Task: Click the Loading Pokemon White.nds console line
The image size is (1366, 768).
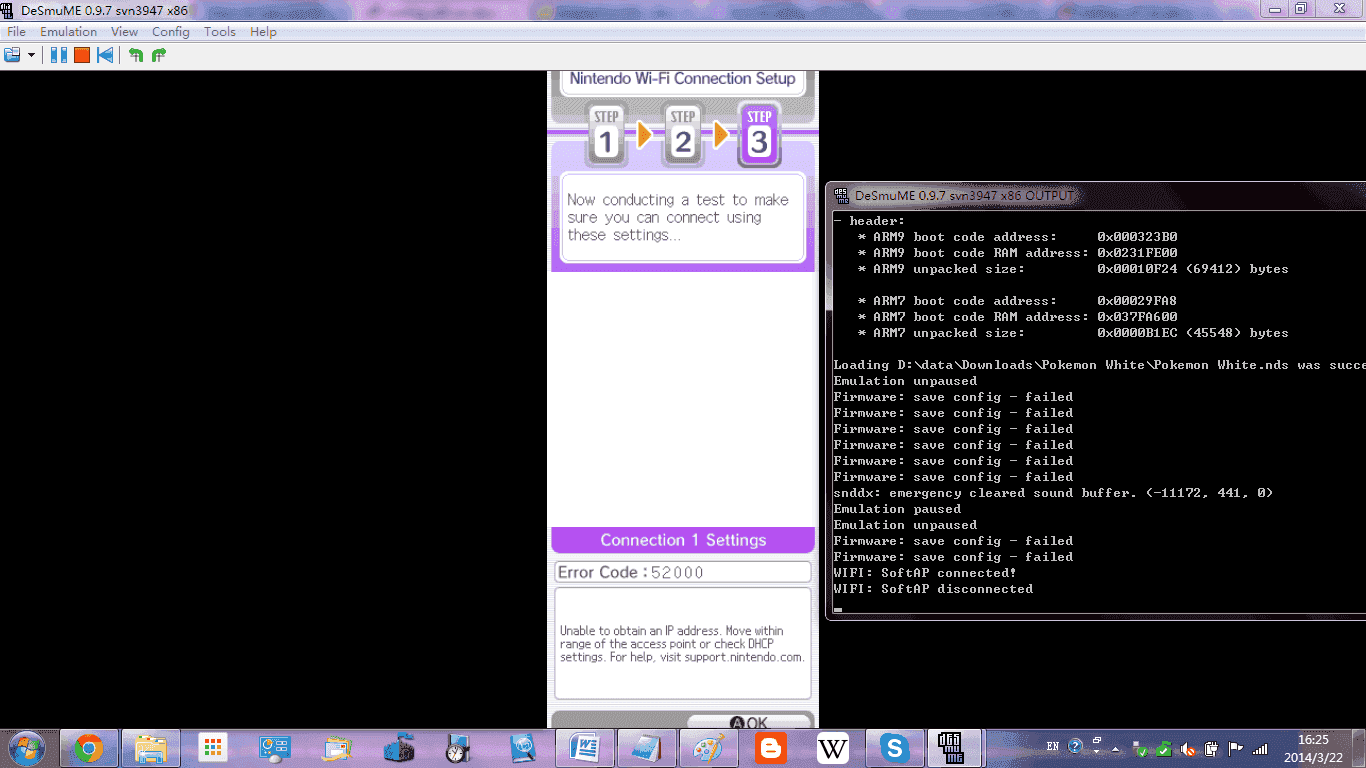Action: (1099, 365)
